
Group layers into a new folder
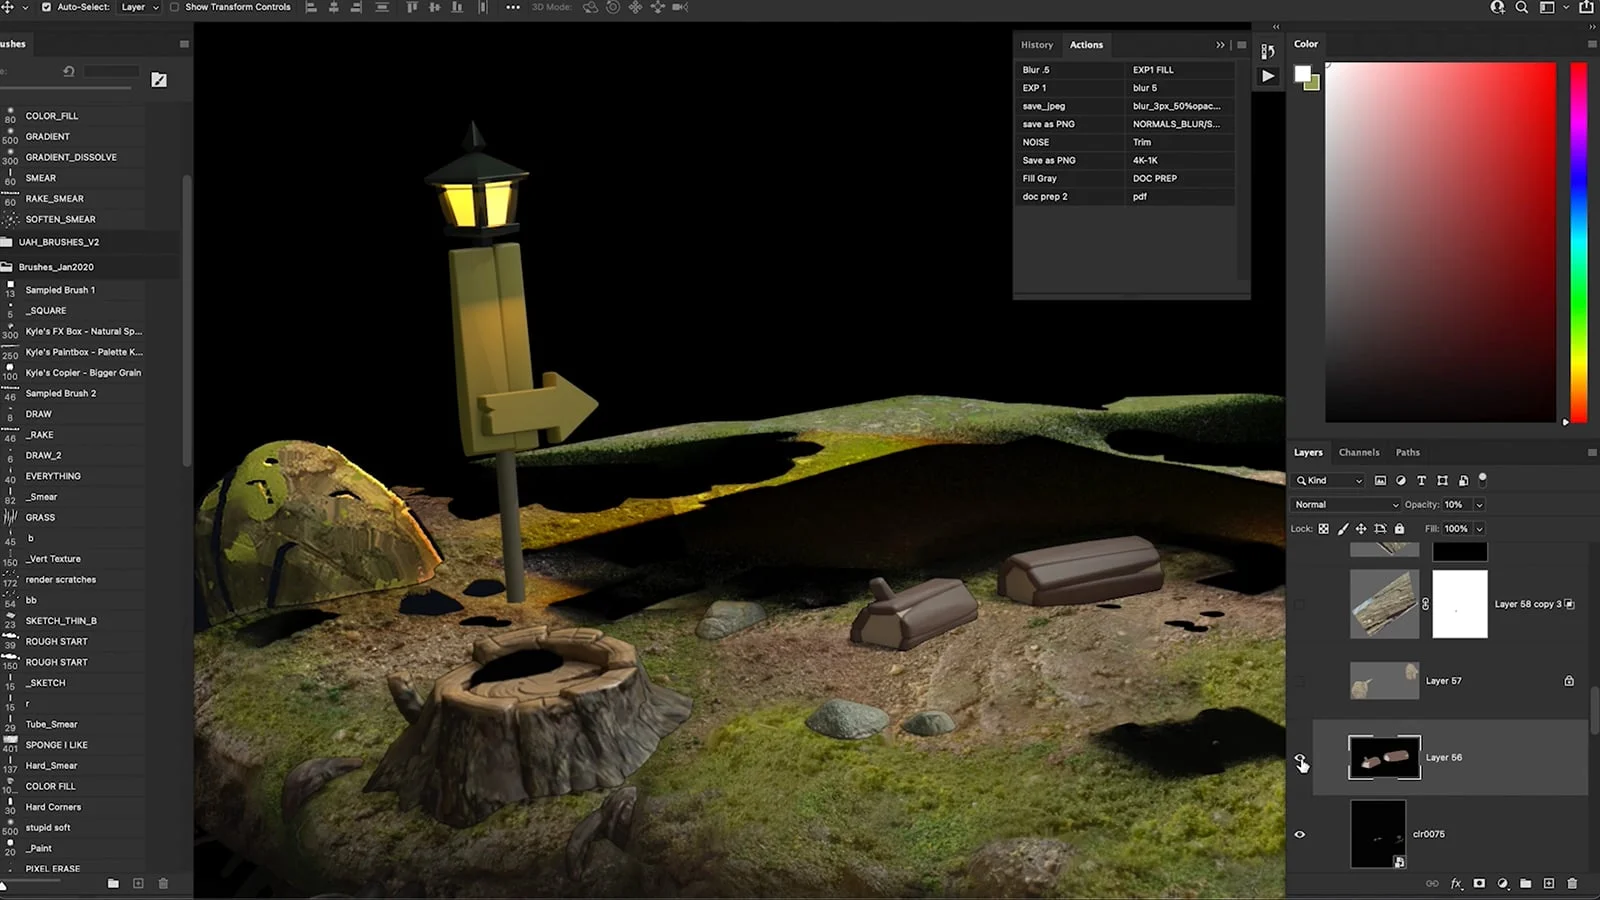point(1525,883)
